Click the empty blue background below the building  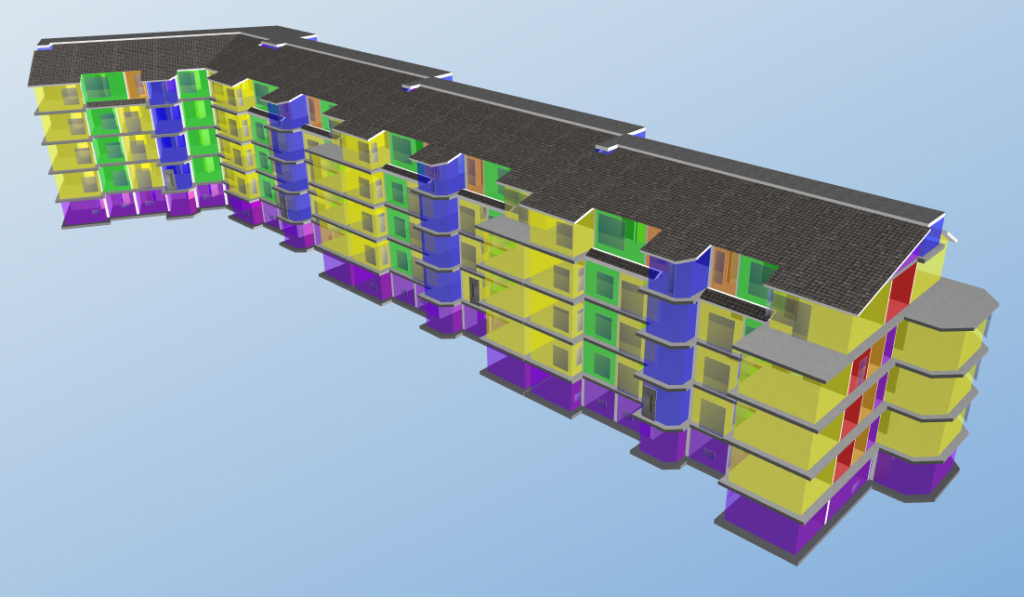coord(300,480)
